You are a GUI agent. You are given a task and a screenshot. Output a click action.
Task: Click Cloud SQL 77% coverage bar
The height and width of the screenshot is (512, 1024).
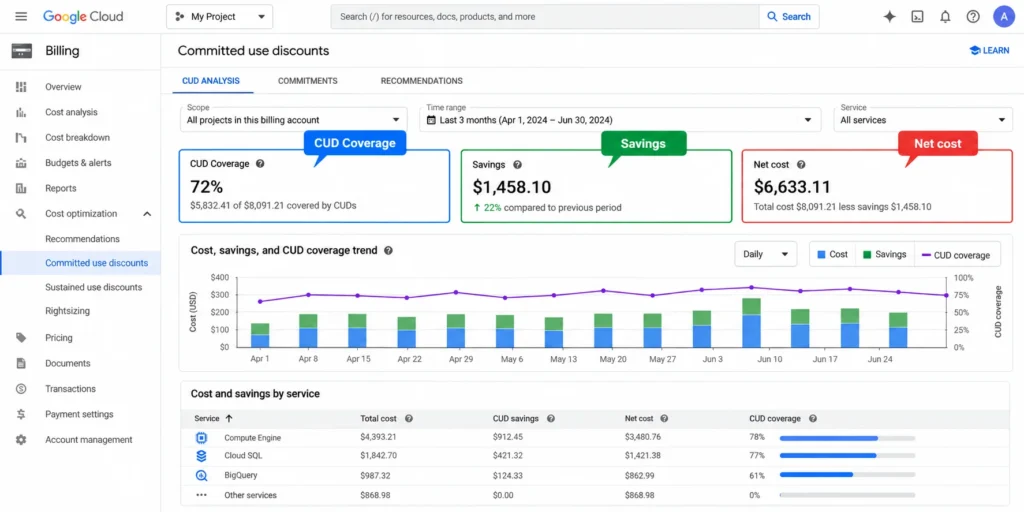[x=847, y=456]
